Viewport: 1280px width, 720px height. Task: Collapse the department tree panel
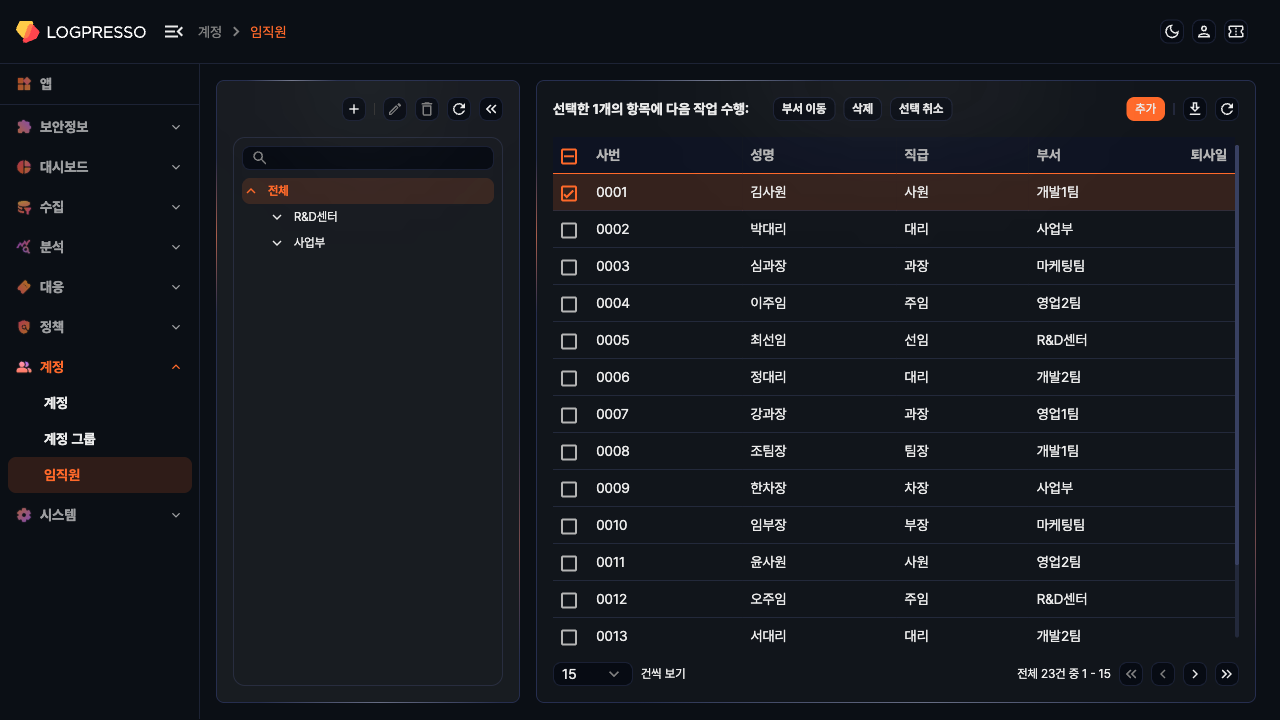pyautogui.click(x=491, y=109)
